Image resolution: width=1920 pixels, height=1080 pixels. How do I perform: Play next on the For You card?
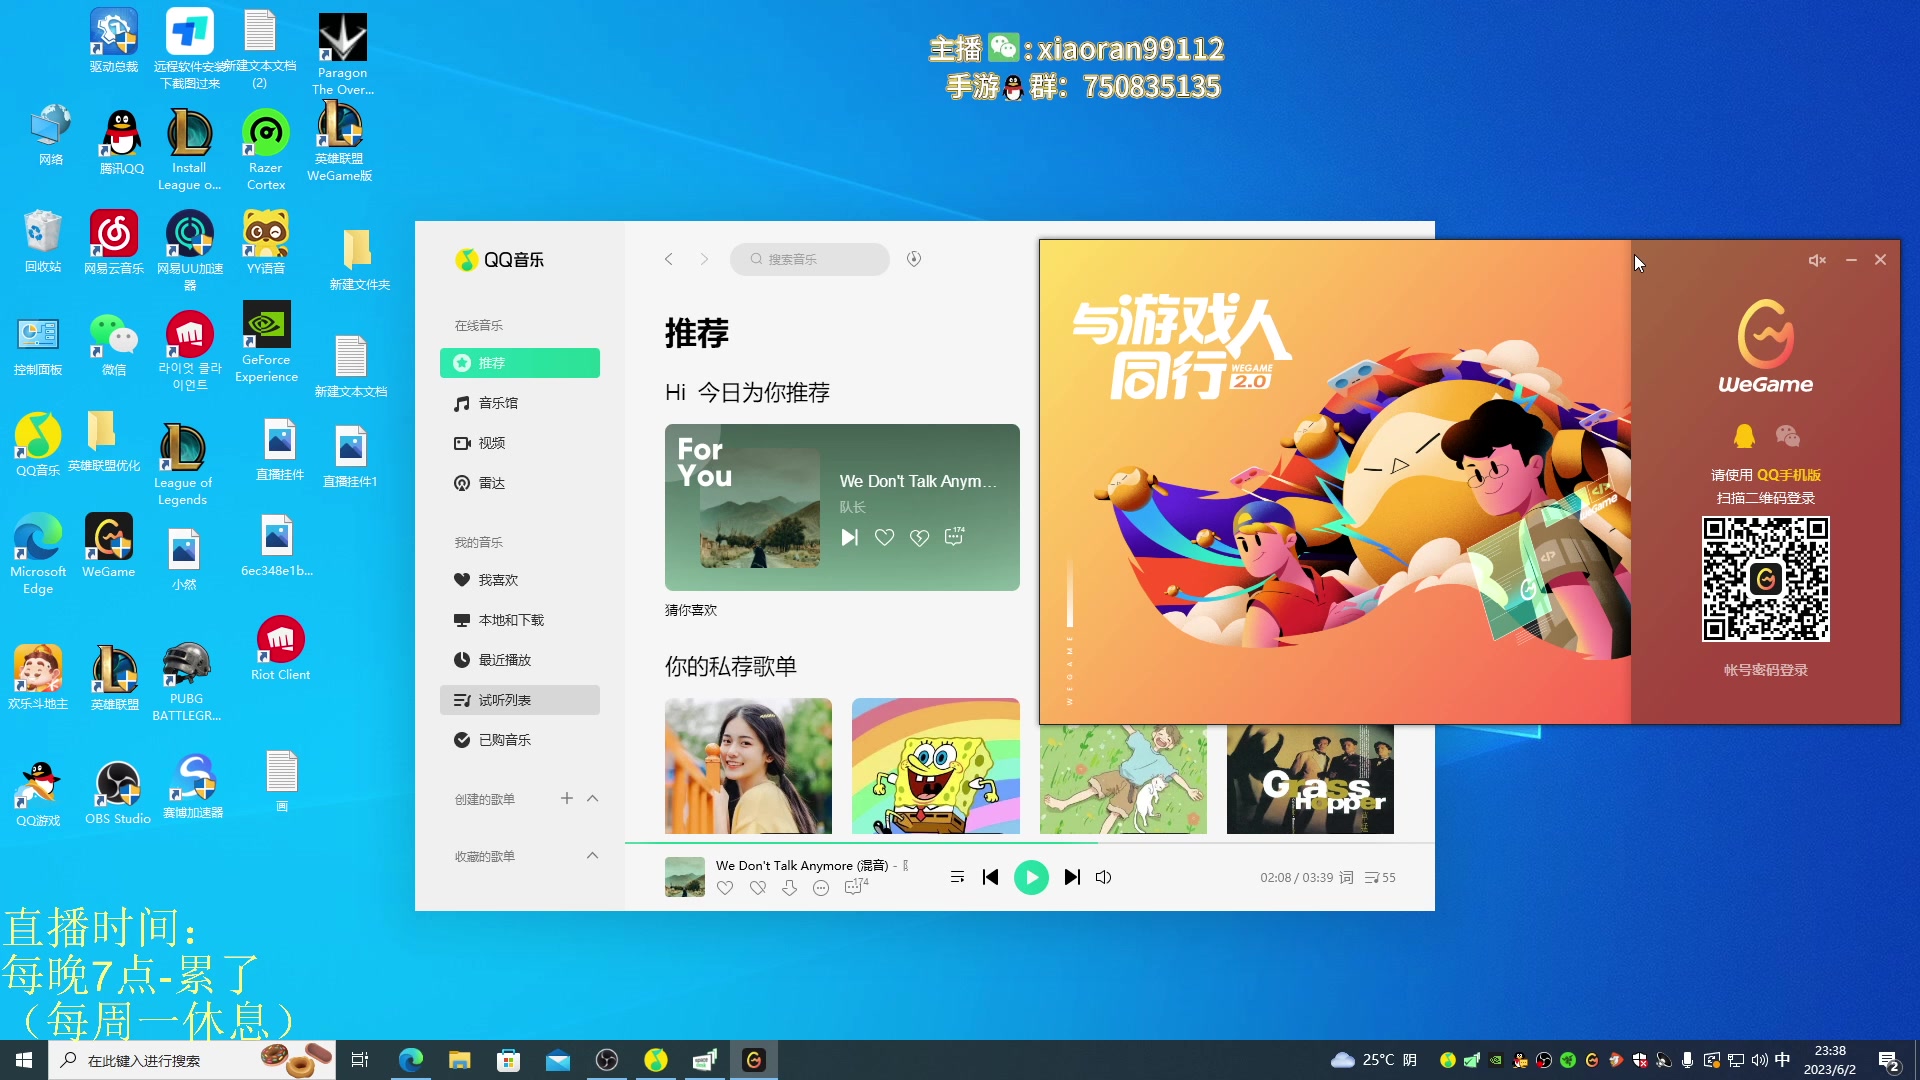[850, 538]
